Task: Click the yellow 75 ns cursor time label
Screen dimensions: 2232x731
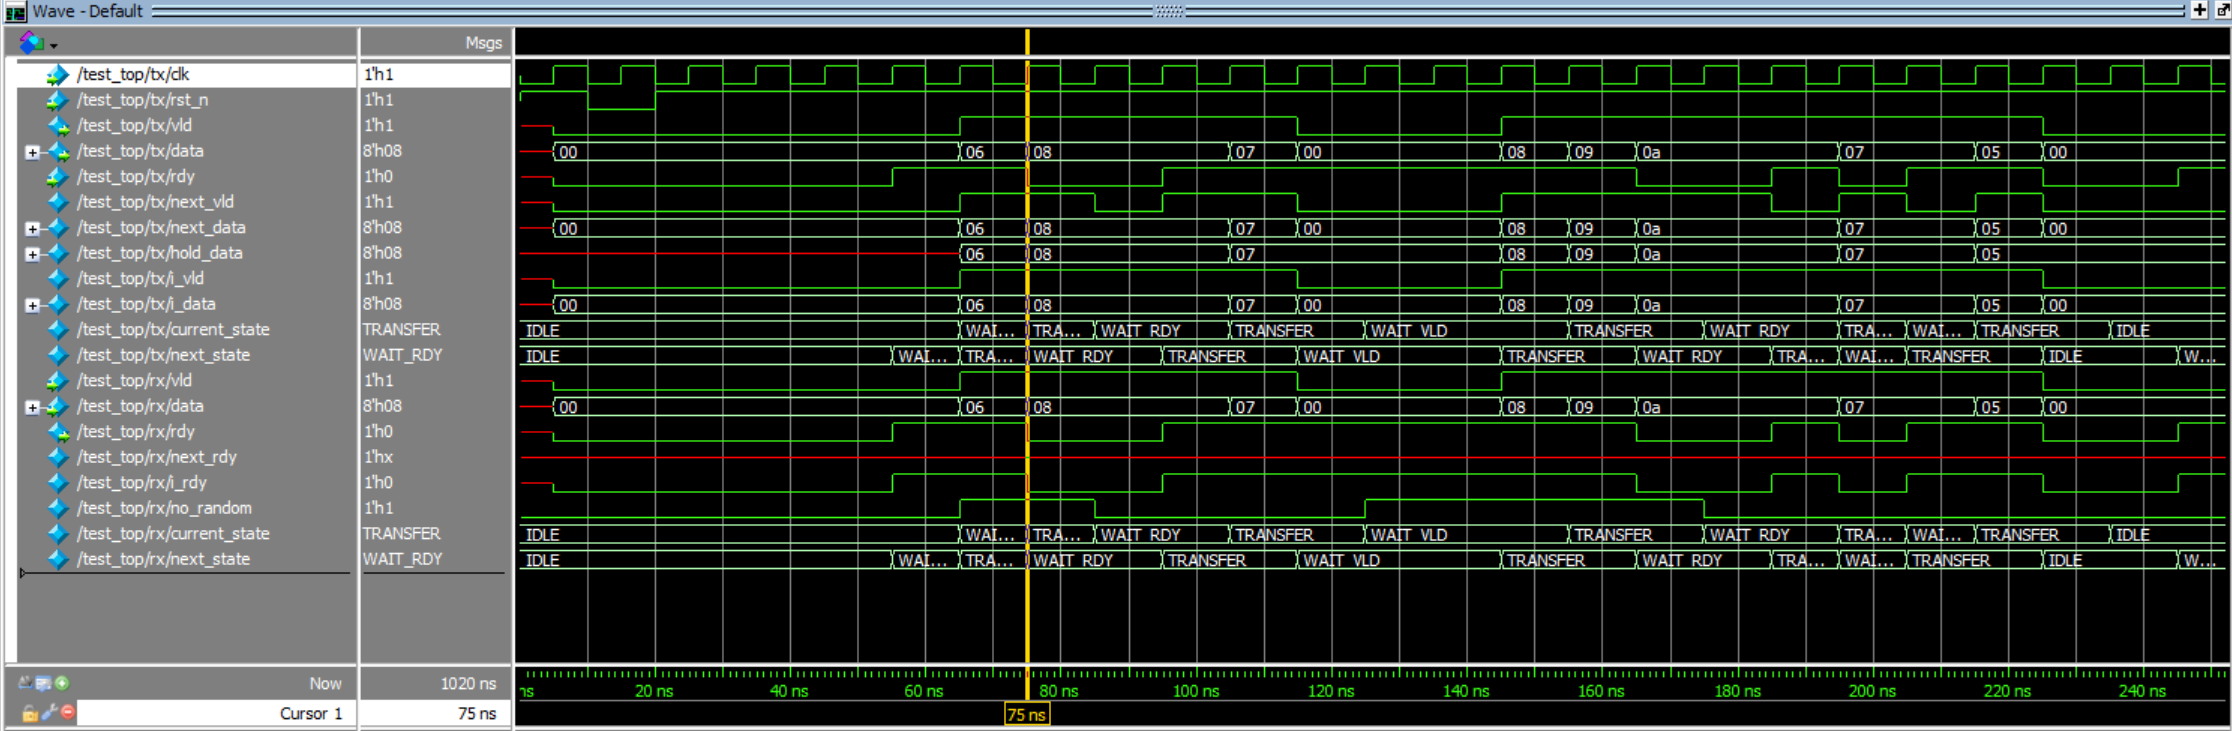Action: pos(1027,715)
